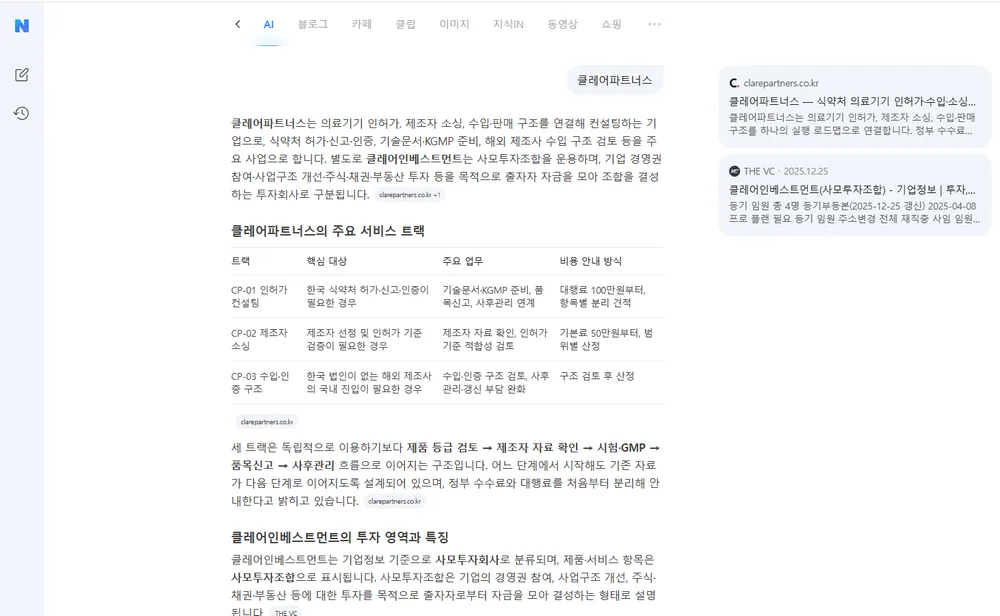Open the THE VC 클레어인베스트먼트 source card

pyautogui.click(x=854, y=195)
